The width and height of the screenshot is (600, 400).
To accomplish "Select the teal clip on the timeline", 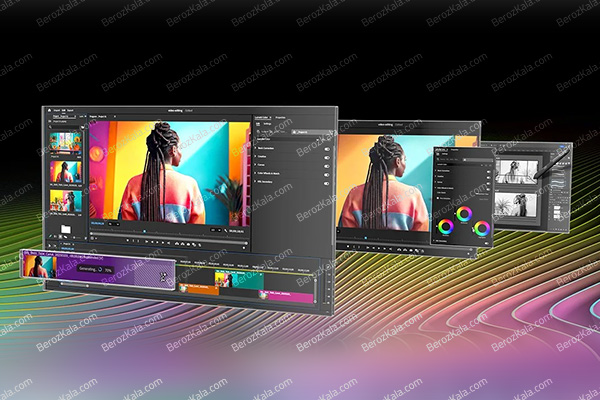I will coord(239,279).
